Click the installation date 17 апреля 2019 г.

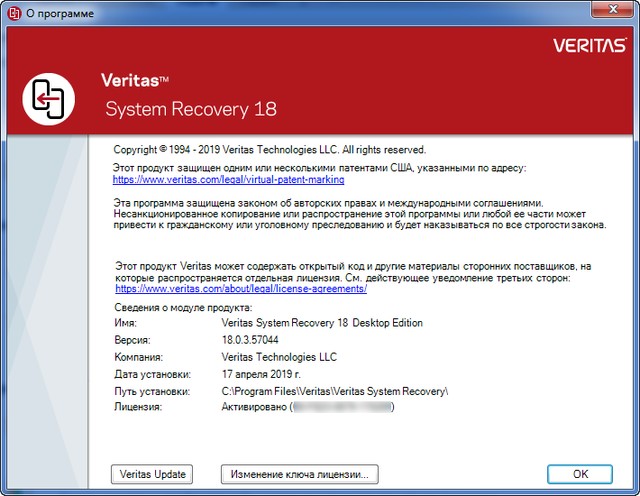262,374
